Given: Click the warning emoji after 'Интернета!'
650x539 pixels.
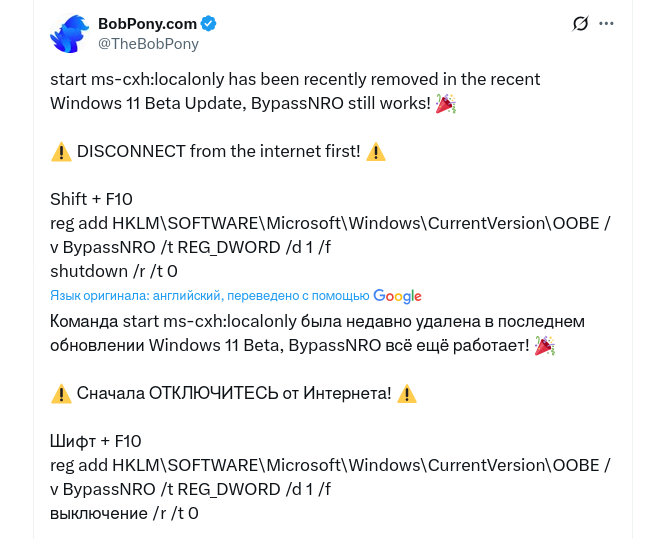Looking at the screenshot, I should point(407,394).
